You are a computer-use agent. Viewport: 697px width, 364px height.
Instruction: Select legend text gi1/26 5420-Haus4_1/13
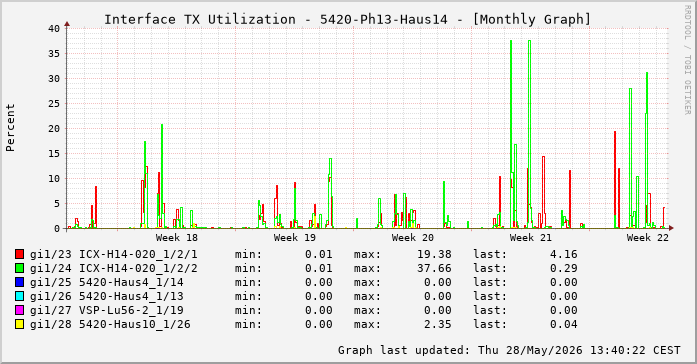click(107, 296)
